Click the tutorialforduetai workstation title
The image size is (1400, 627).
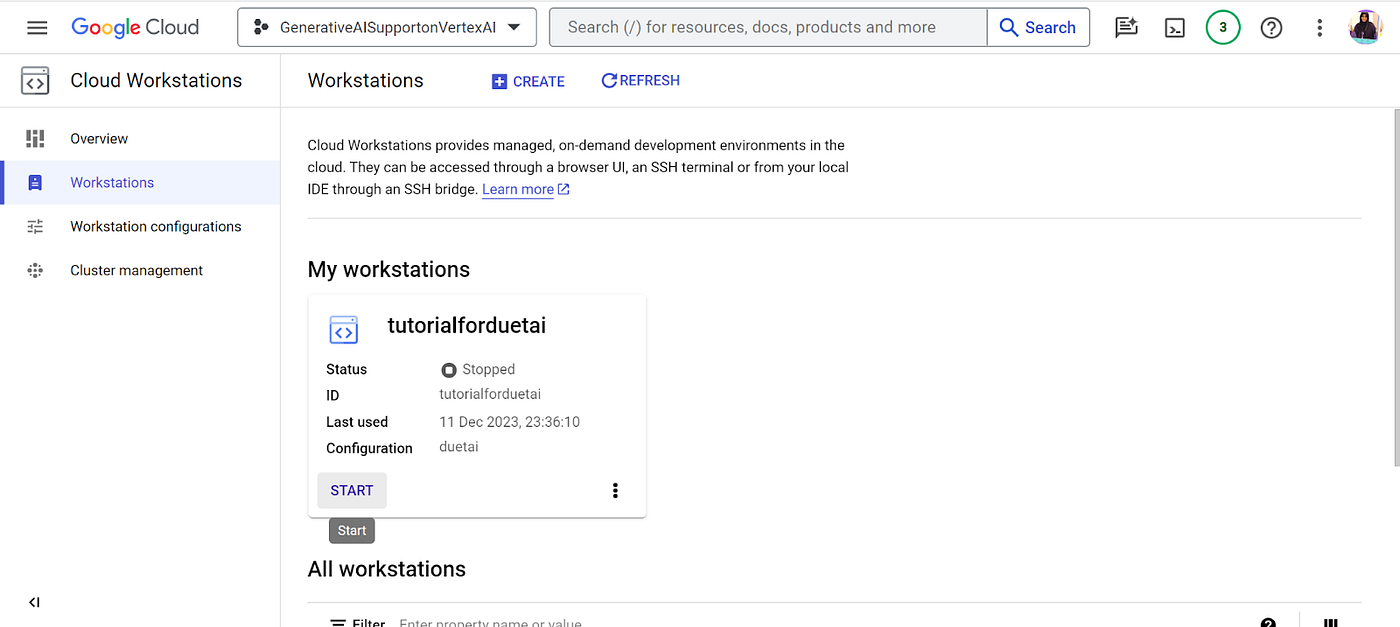(467, 326)
